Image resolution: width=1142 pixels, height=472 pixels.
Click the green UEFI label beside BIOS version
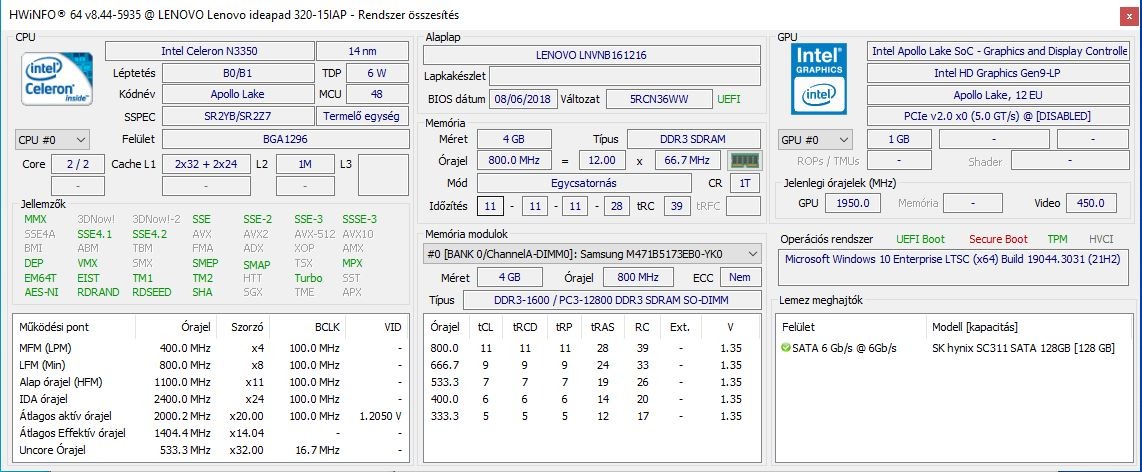[x=729, y=99]
